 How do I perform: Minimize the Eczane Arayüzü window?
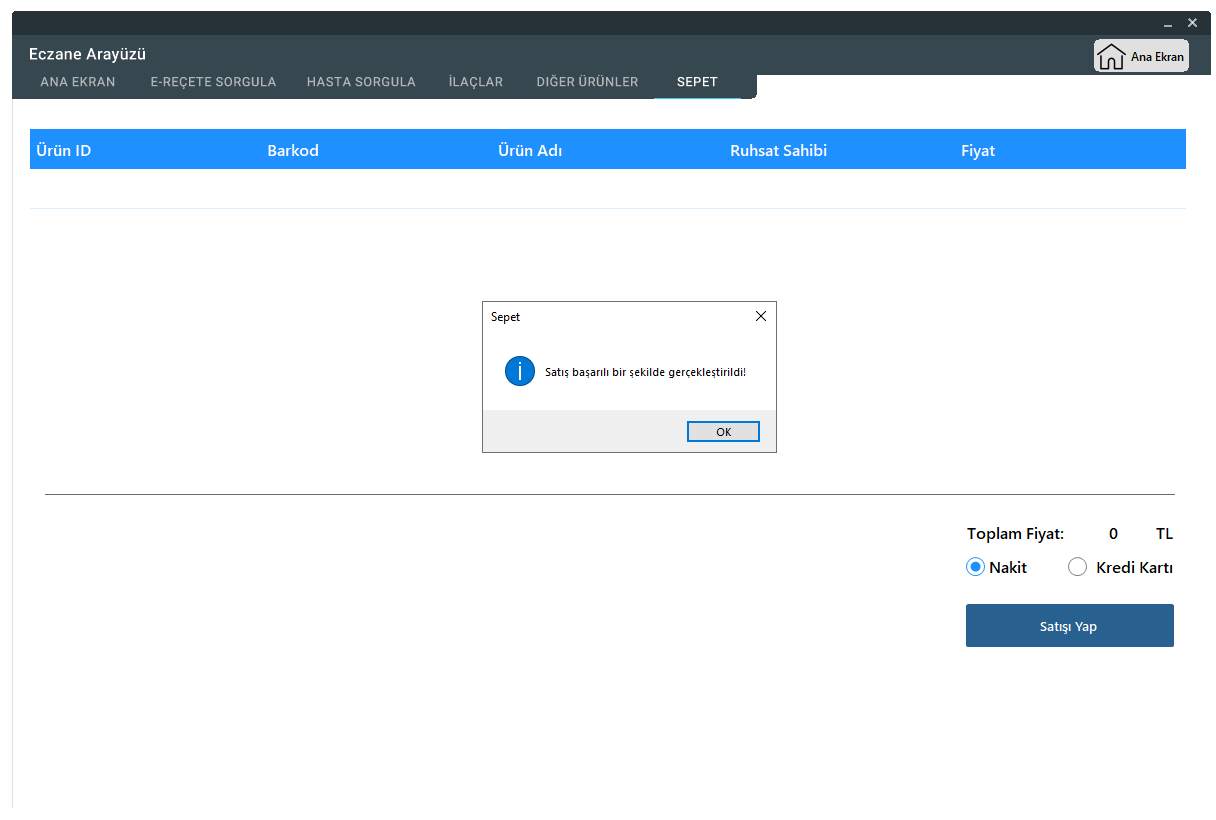(x=1167, y=23)
